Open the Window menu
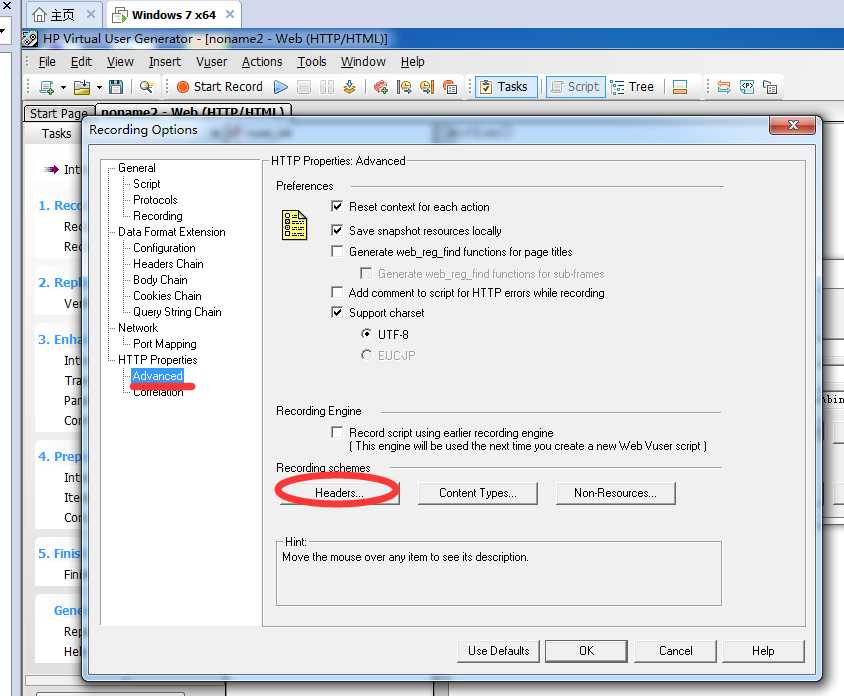The width and height of the screenshot is (844, 696). (363, 62)
